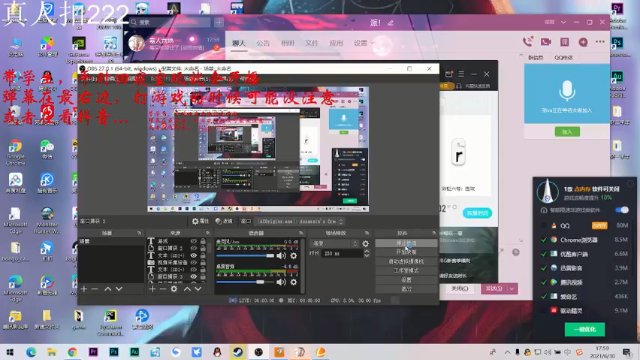Move scene up in Scenes panel
Image resolution: width=640 pixels, height=360 pixels.
[x=108, y=289]
